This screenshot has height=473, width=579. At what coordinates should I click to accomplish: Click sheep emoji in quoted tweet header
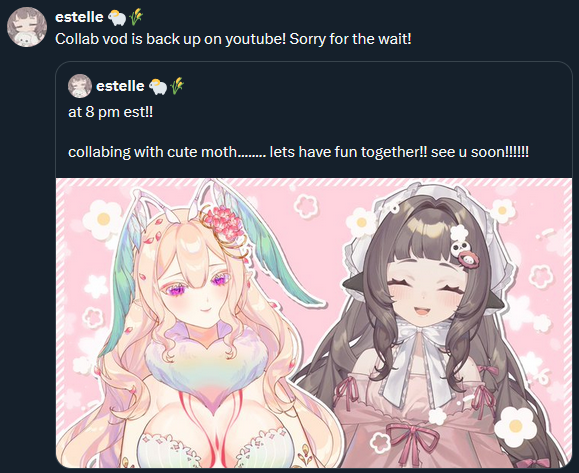[158, 86]
